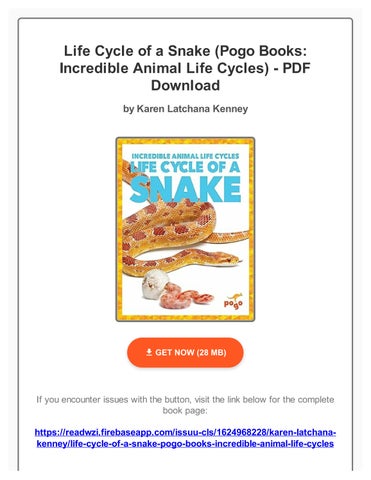Click the second line of the URL link
The image size is (371, 480).
[185, 444]
